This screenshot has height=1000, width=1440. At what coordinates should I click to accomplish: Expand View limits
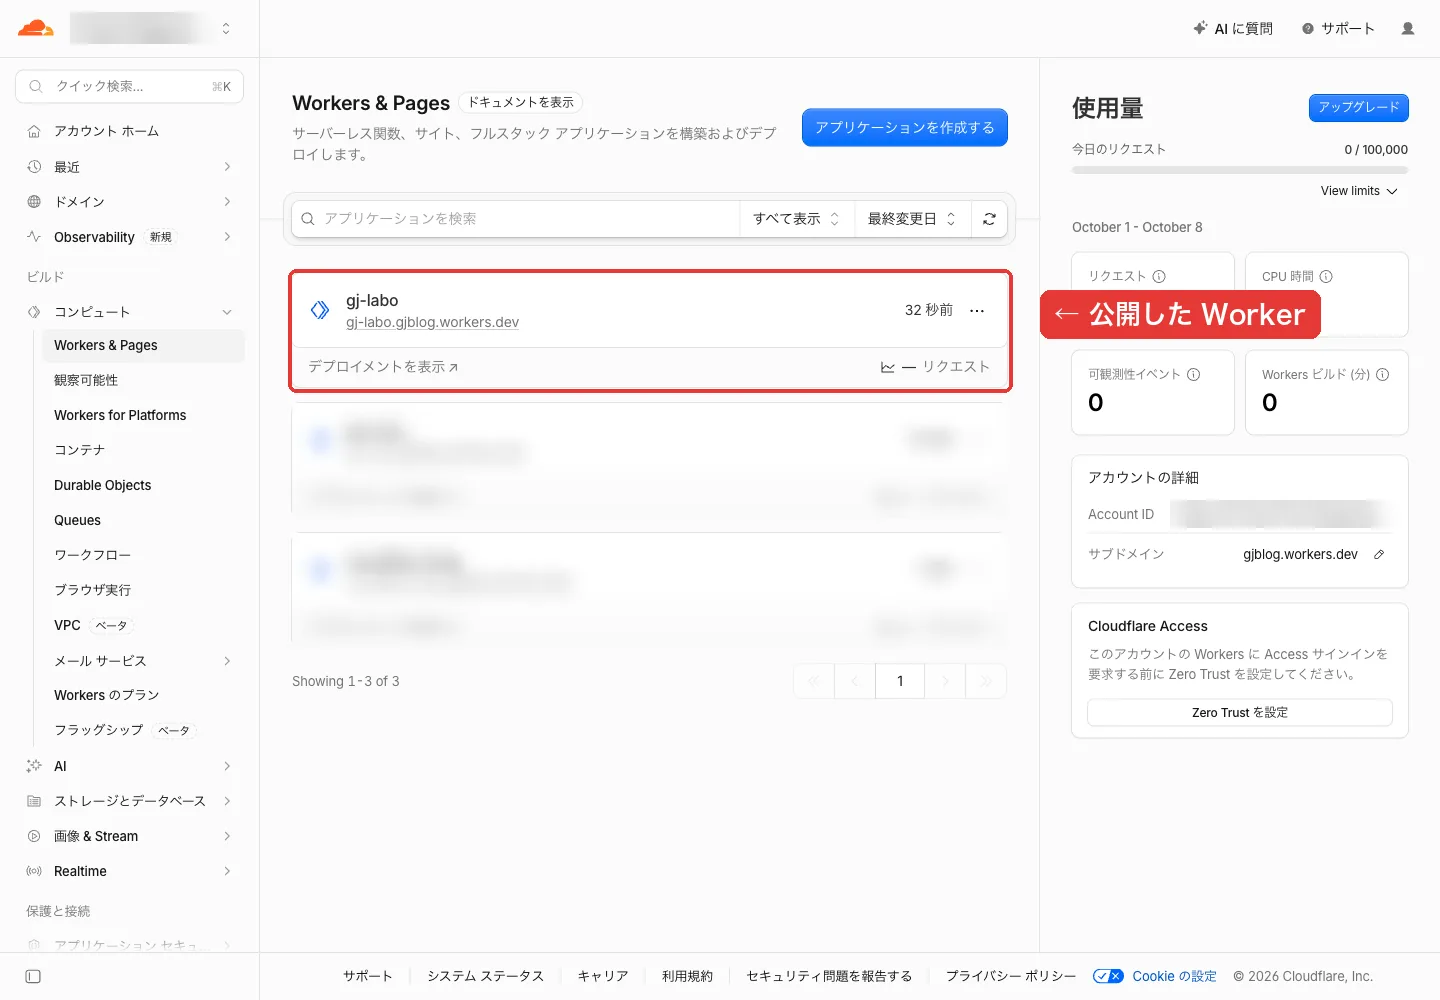coord(1359,191)
